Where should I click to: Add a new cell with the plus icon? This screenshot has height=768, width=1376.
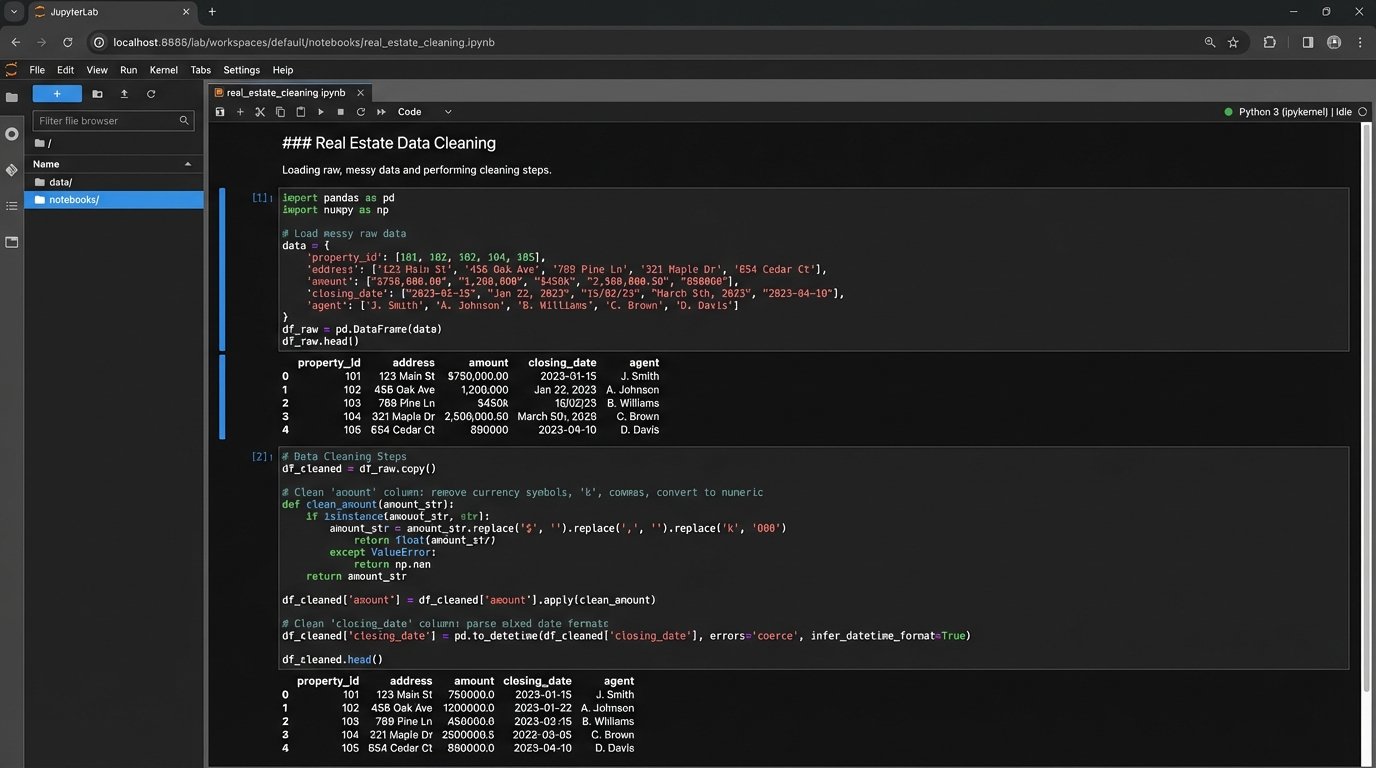[x=240, y=112]
